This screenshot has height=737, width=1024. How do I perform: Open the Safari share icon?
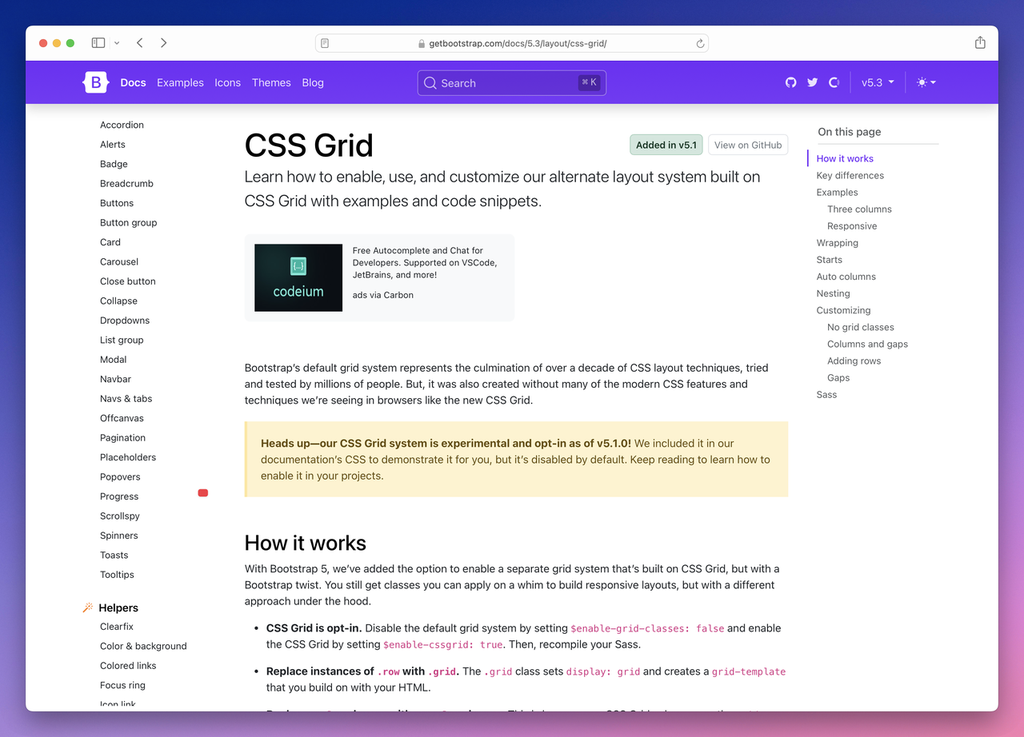click(980, 43)
